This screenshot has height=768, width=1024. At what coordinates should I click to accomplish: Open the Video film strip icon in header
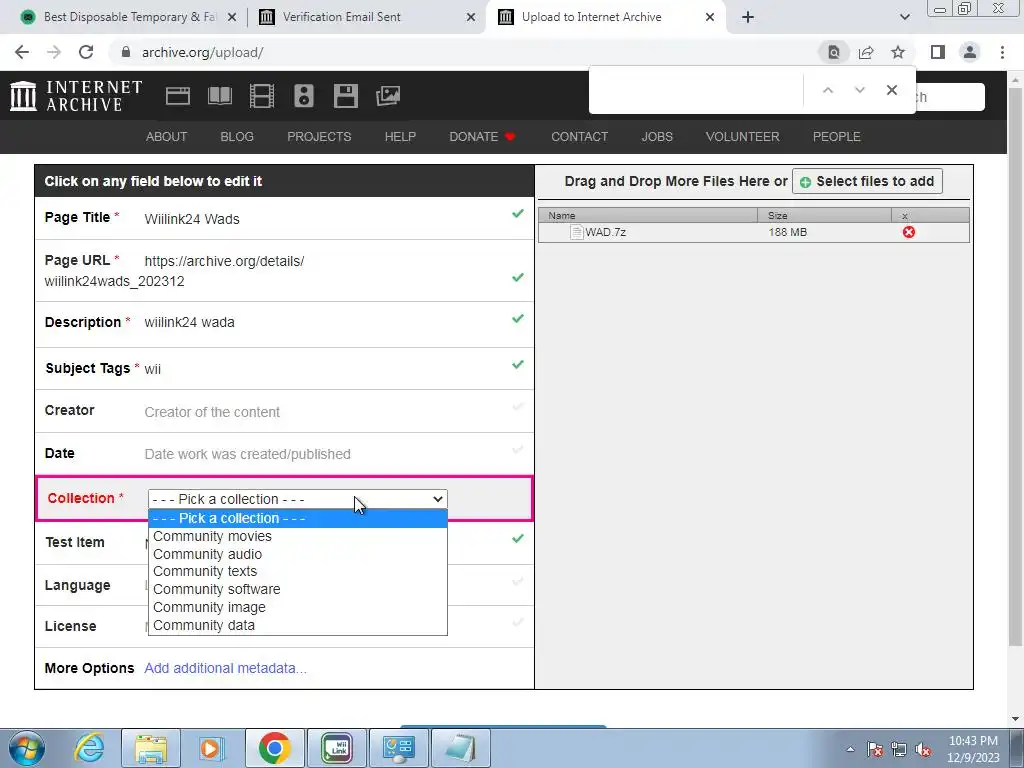[x=262, y=96]
